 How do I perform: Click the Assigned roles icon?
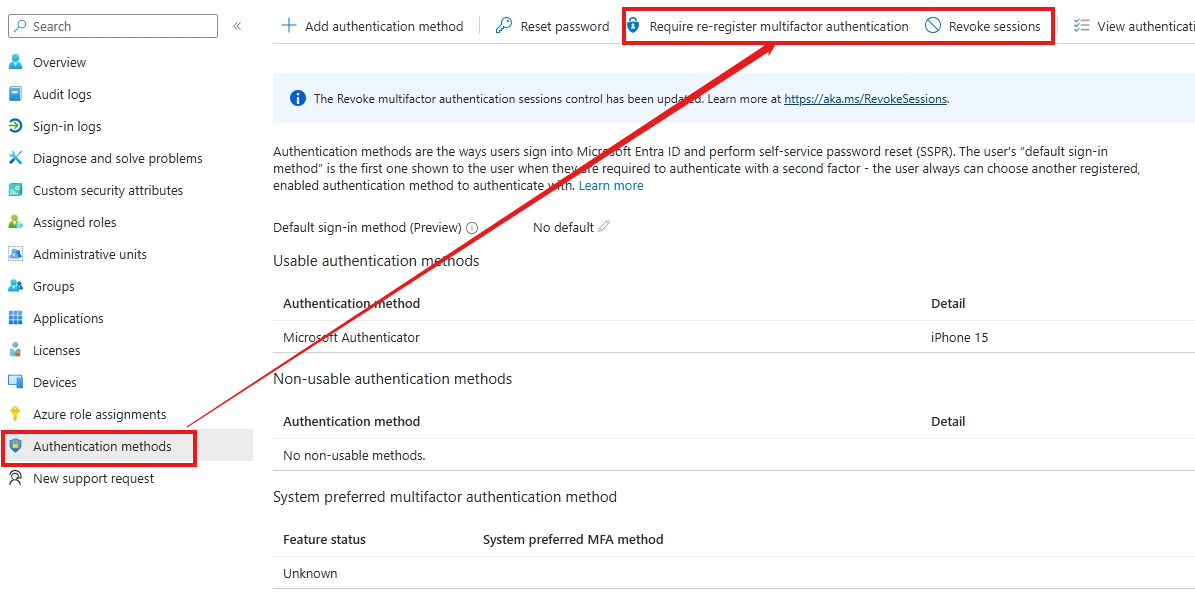[x=15, y=222]
